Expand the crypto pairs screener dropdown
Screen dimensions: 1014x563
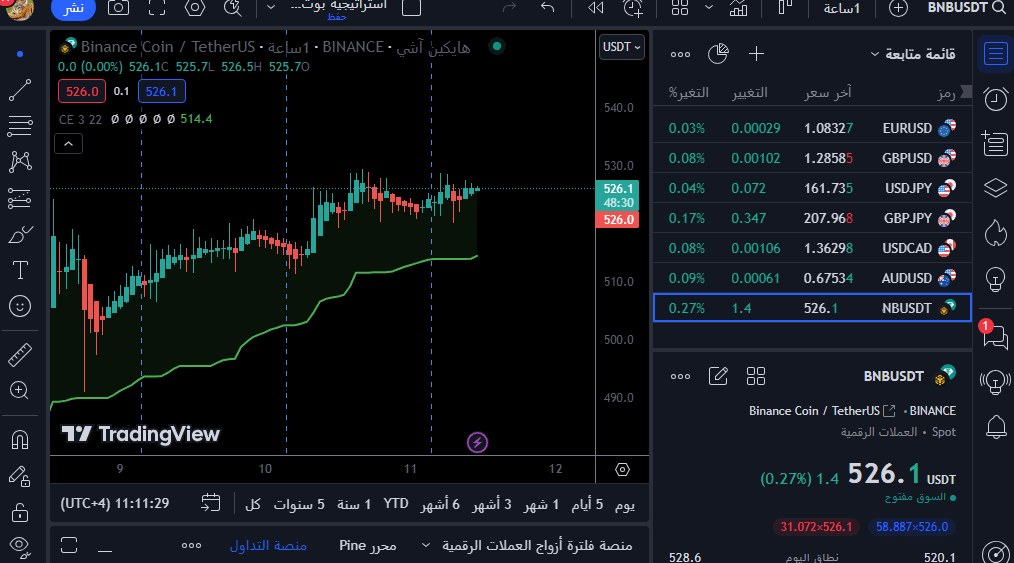point(426,546)
